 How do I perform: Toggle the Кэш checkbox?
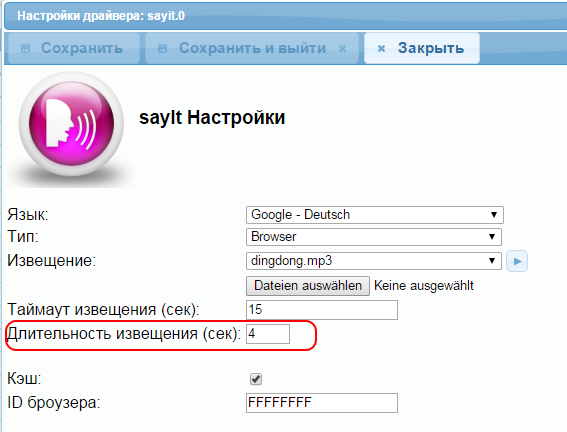tap(256, 379)
